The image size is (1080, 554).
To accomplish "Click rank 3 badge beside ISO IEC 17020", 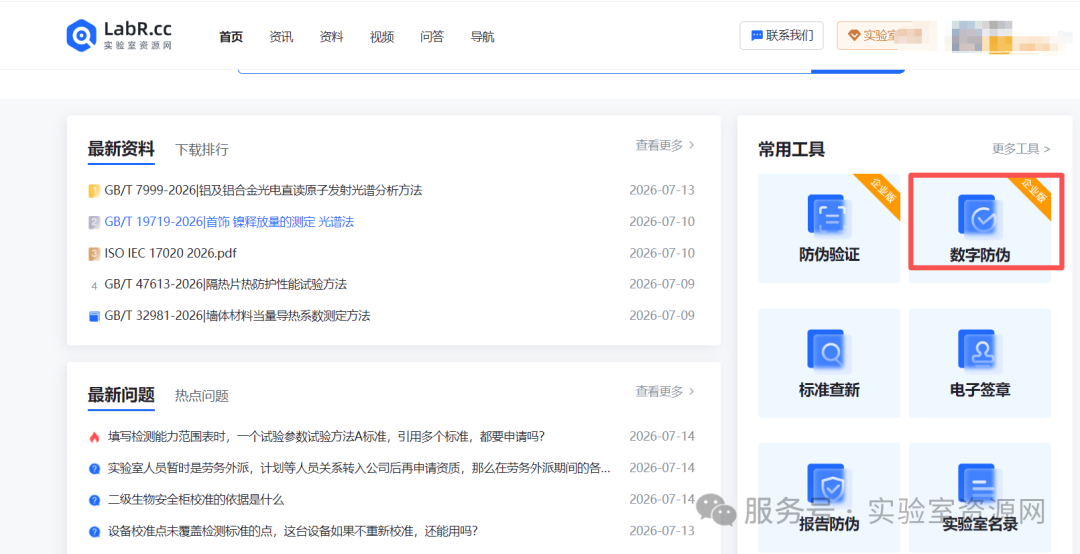I will point(94,254).
